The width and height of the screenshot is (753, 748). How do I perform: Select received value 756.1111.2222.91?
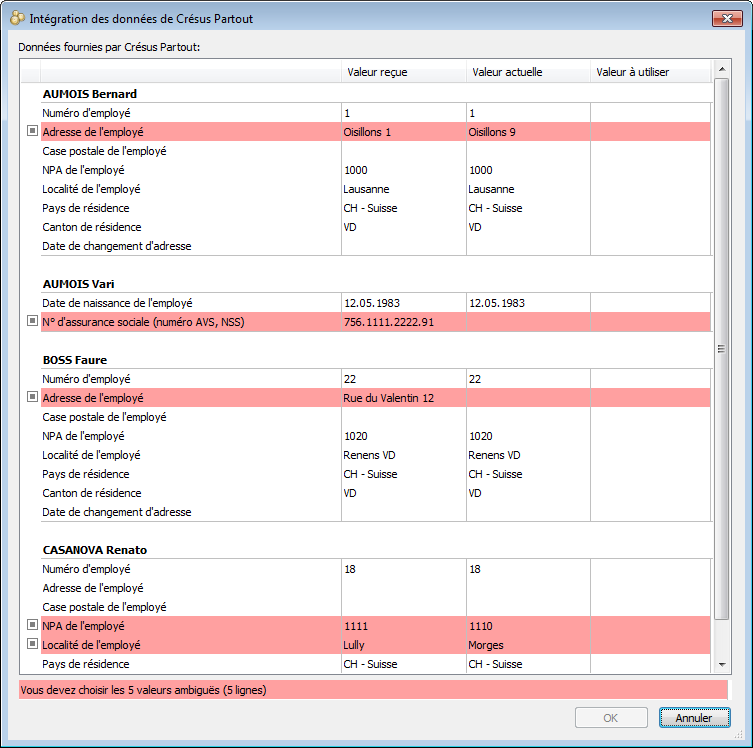click(389, 322)
